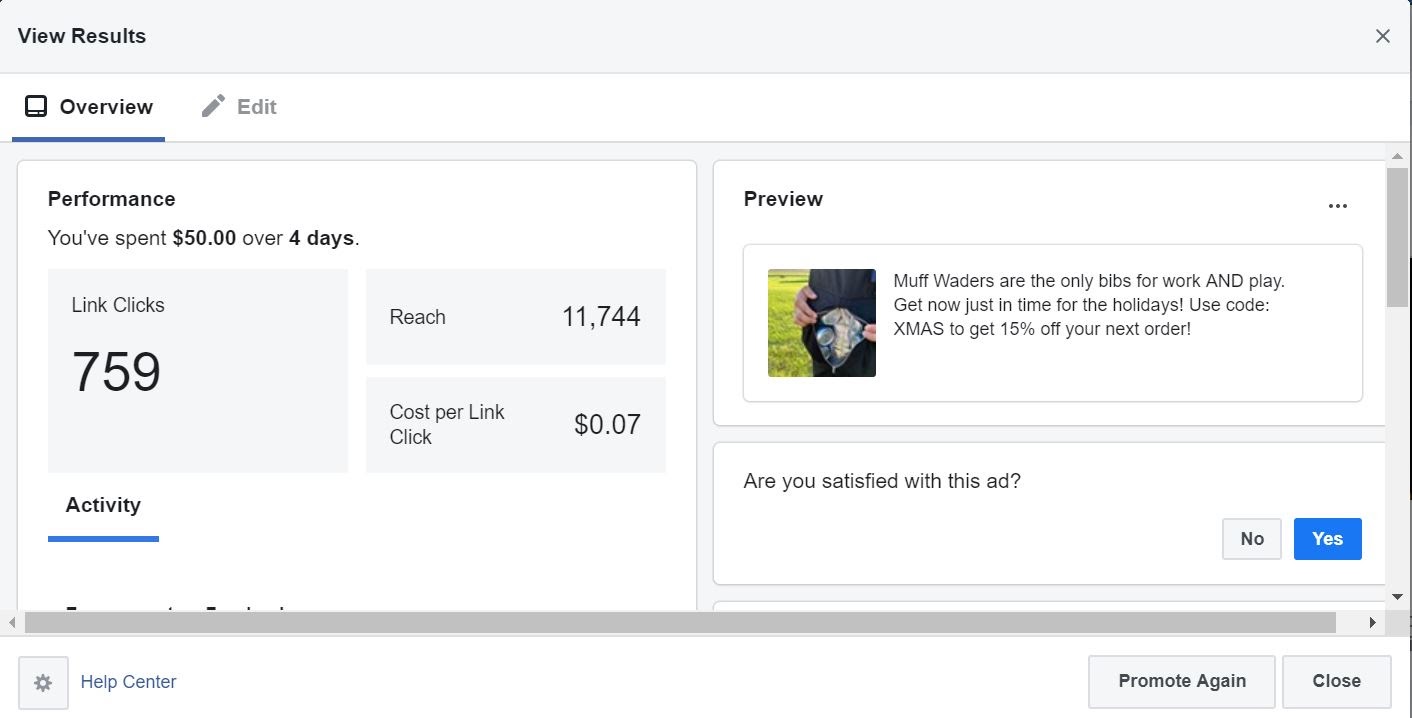This screenshot has height=718, width=1412.
Task: Click the horizontal scrollbar right arrow
Action: [x=1372, y=623]
